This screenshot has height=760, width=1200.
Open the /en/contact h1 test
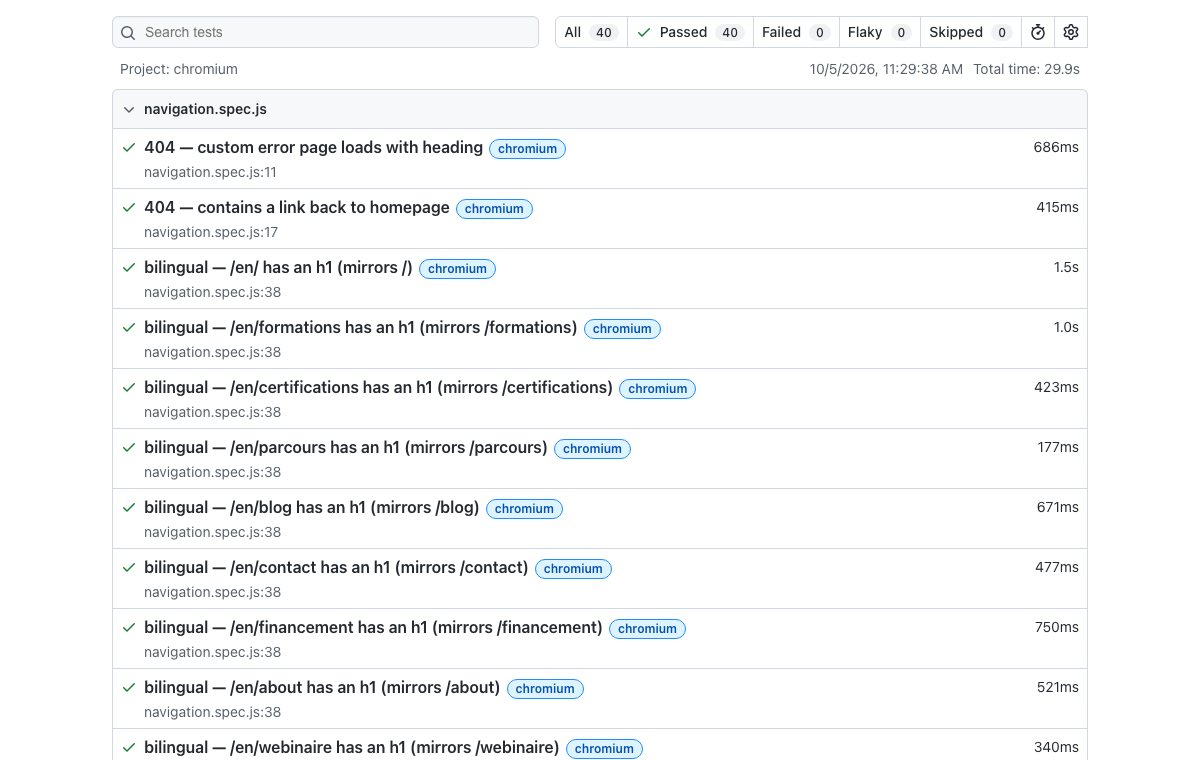[x=336, y=567]
